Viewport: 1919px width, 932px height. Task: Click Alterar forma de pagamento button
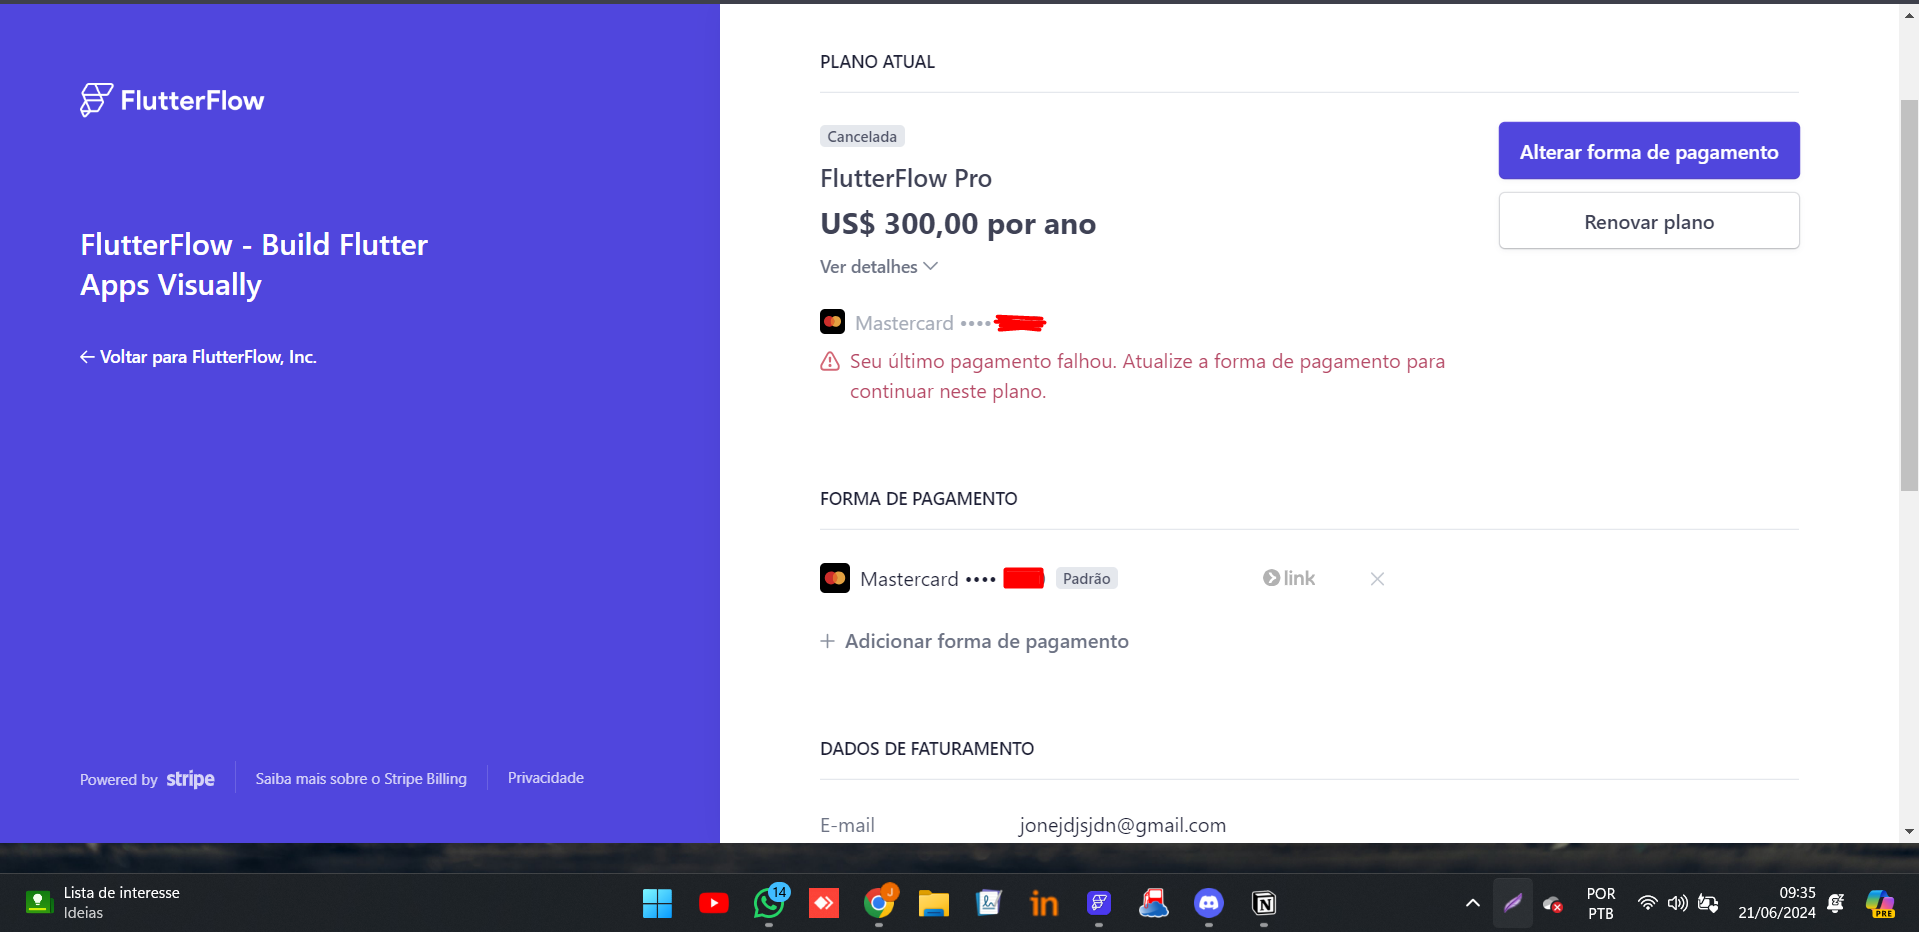click(1649, 151)
